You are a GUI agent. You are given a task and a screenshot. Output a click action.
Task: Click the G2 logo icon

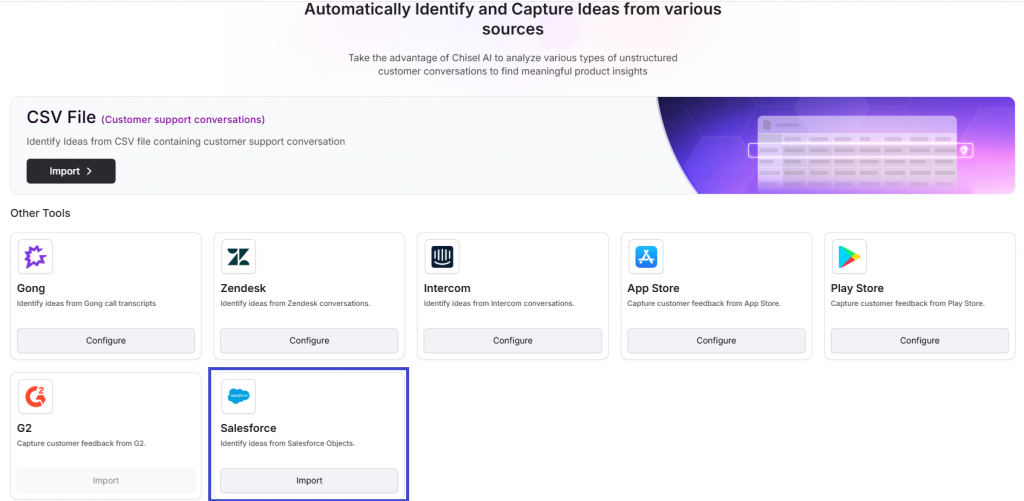point(35,396)
